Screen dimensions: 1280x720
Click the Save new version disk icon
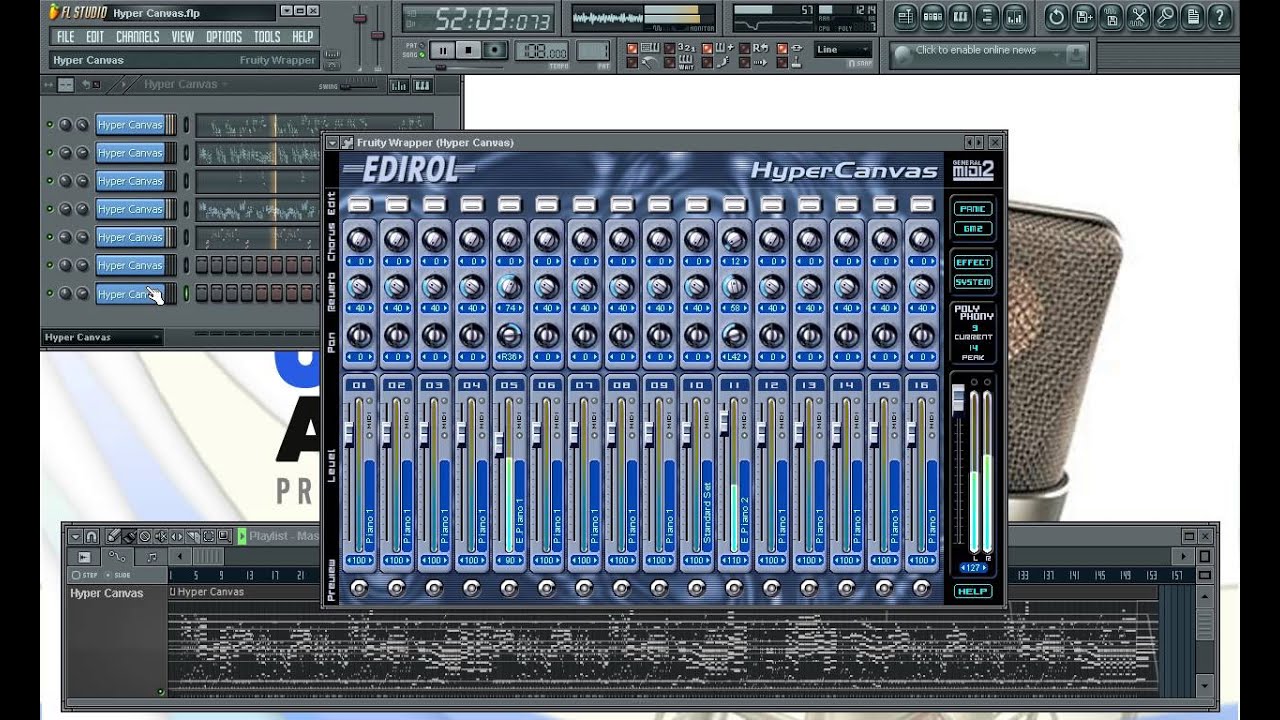coord(1084,16)
